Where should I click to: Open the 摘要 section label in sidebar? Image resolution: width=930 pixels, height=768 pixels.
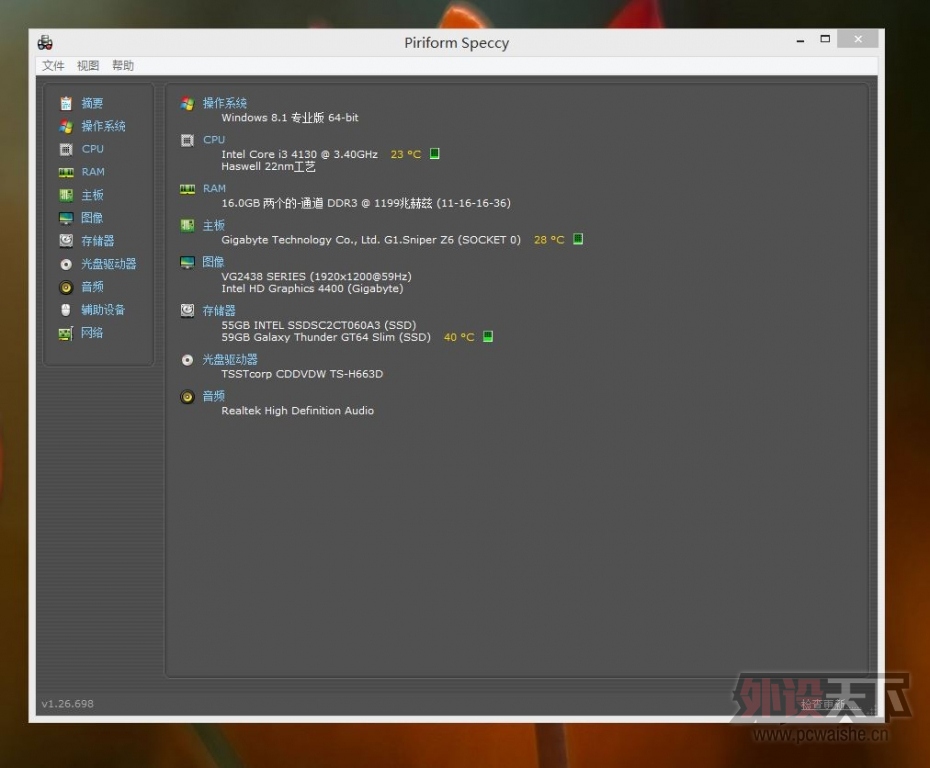(92, 103)
